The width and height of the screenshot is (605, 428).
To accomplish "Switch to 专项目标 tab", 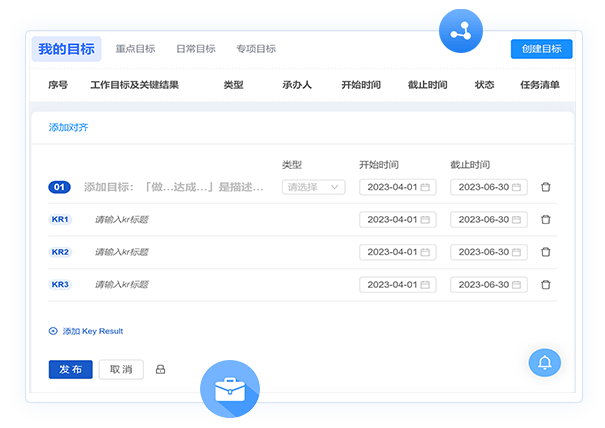I will pyautogui.click(x=256, y=49).
